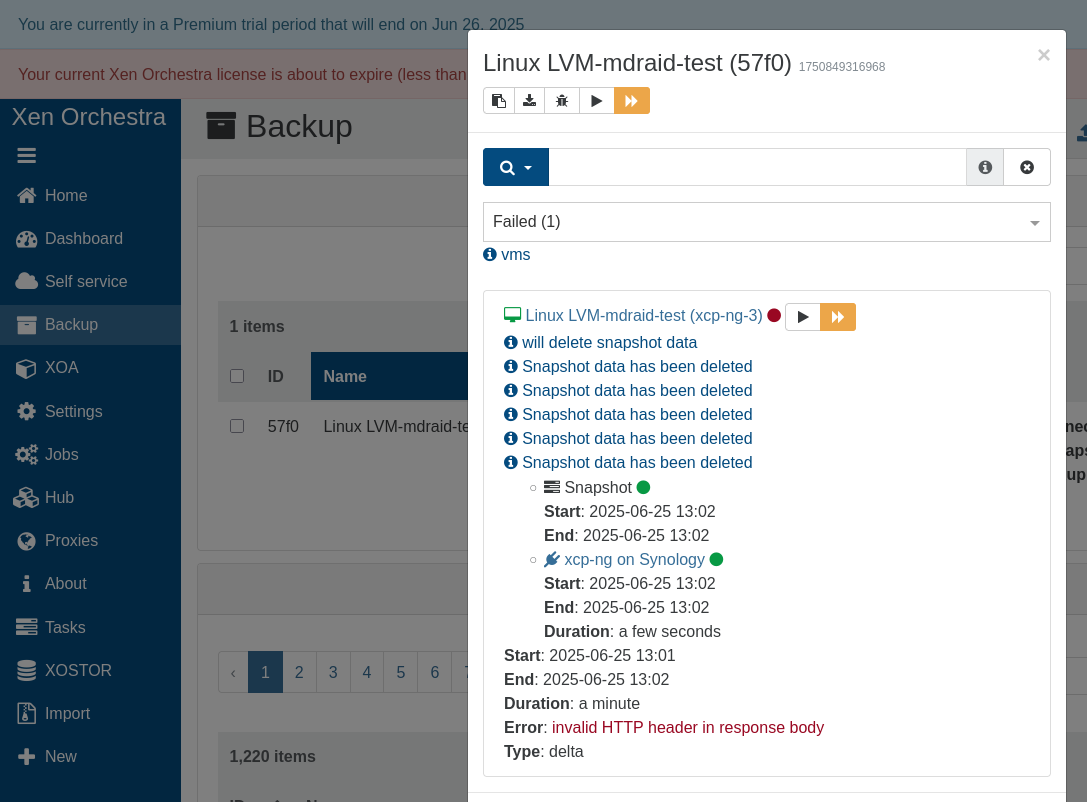Click the New plus icon
This screenshot has width=1087, height=802.
coord(26,756)
